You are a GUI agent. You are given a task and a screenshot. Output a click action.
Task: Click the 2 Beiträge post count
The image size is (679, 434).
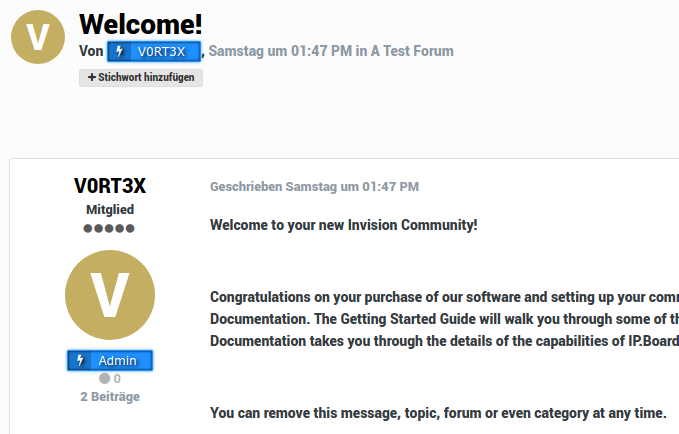[x=110, y=396]
